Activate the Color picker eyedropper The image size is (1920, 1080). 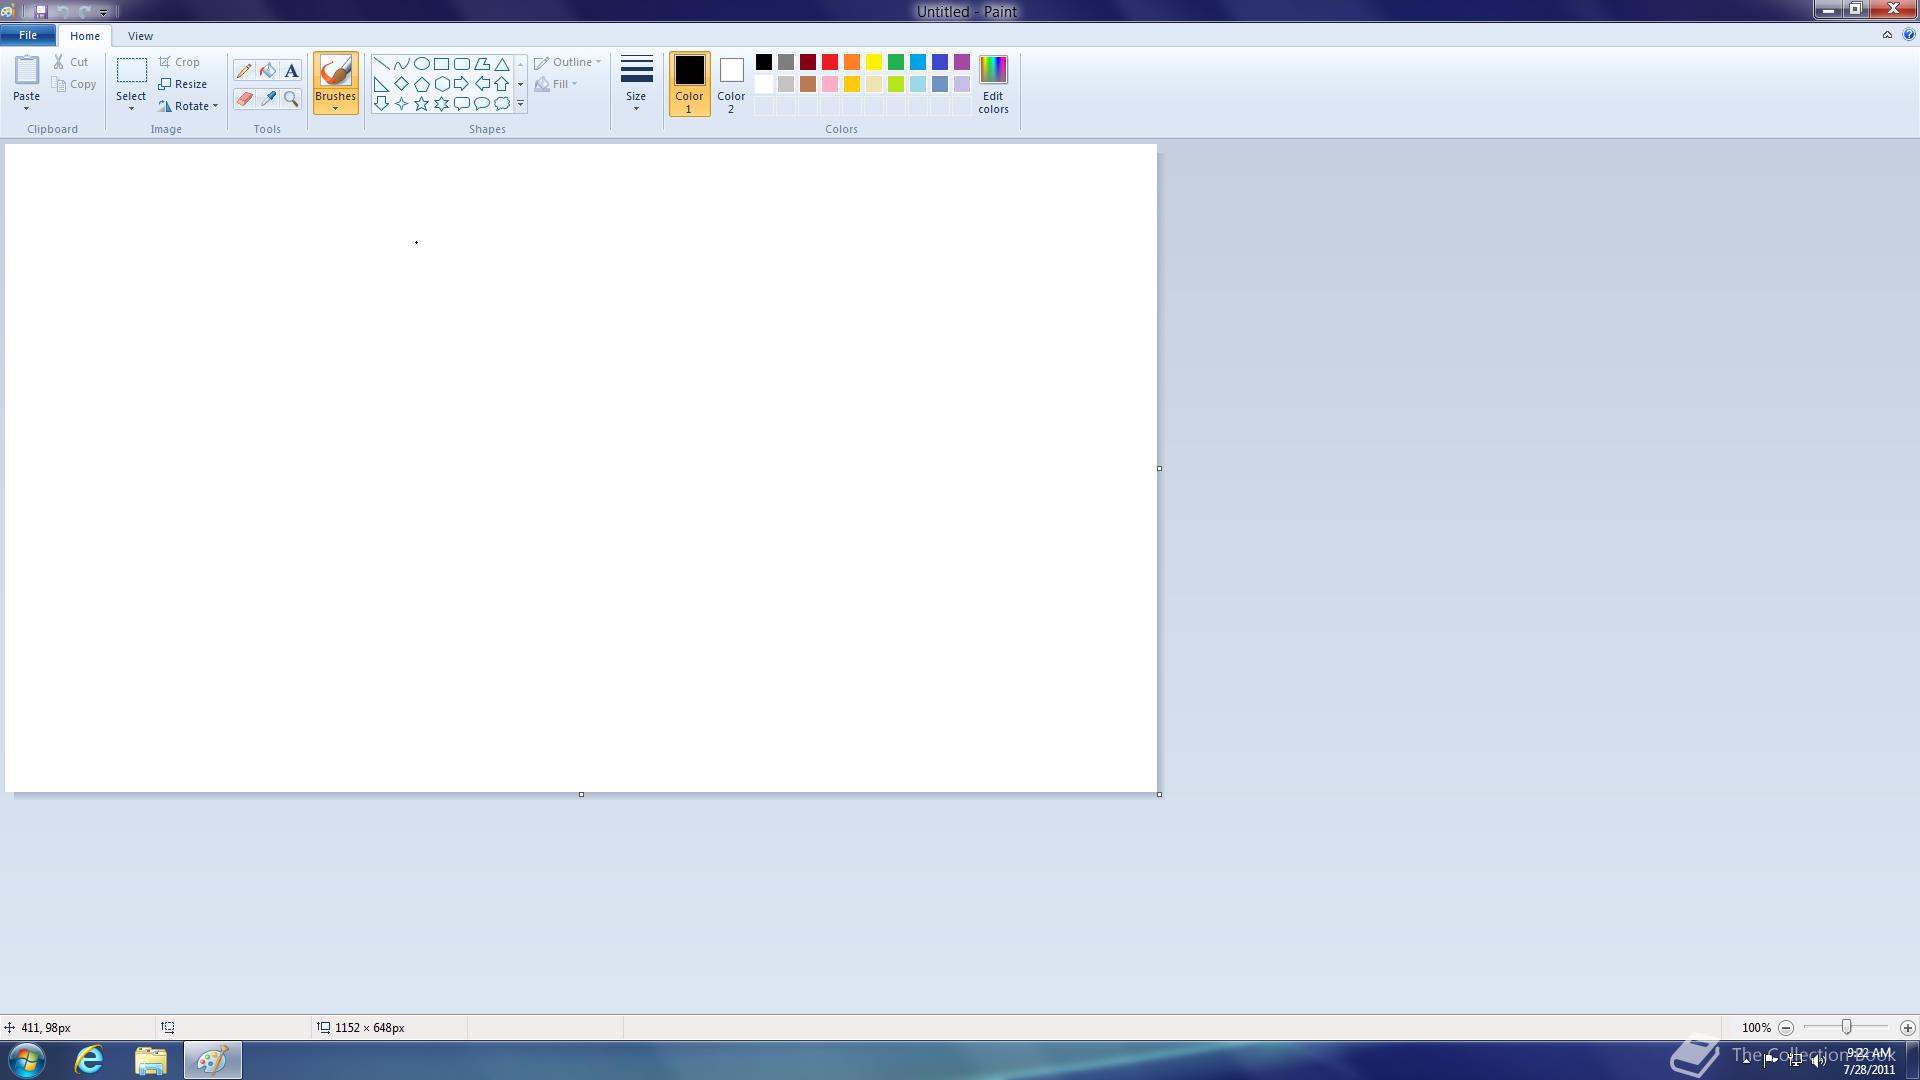click(x=267, y=98)
